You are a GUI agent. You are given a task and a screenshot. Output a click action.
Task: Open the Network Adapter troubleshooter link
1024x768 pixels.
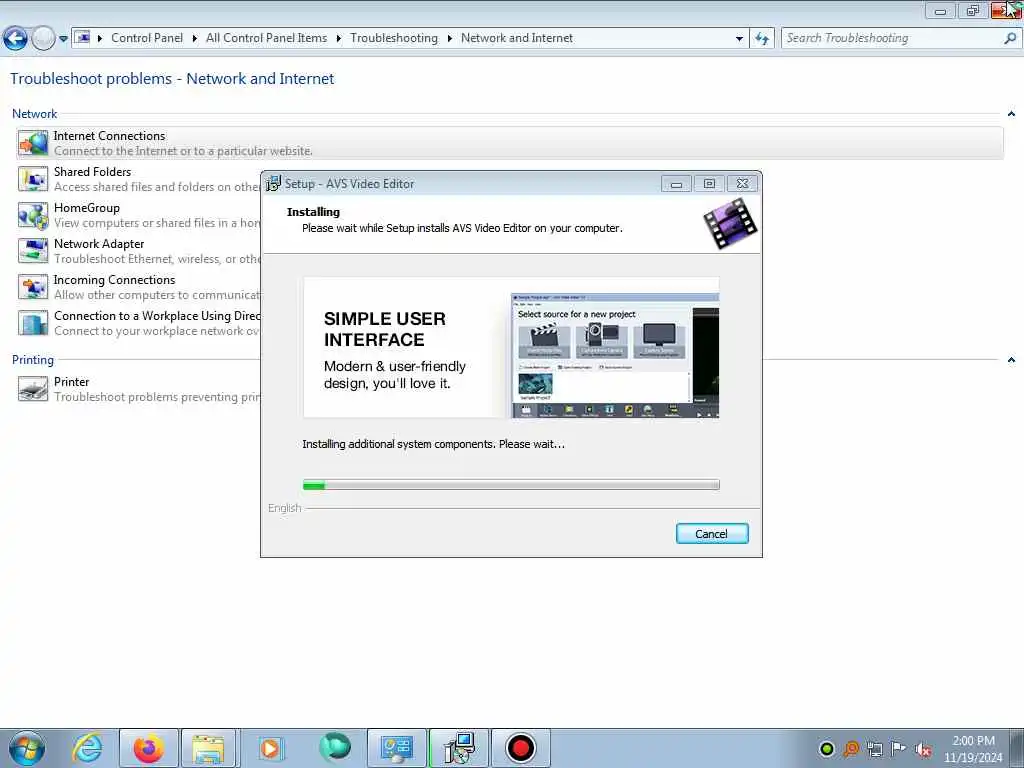pos(99,244)
